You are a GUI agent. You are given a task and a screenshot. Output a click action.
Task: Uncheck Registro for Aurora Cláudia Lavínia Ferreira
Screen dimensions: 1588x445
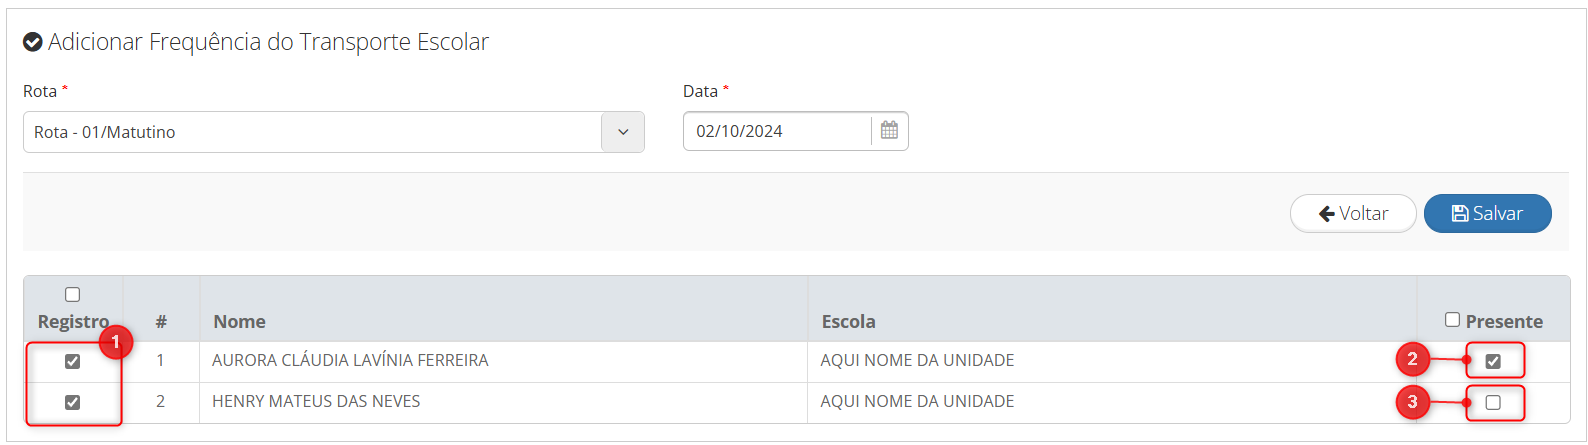pos(72,361)
